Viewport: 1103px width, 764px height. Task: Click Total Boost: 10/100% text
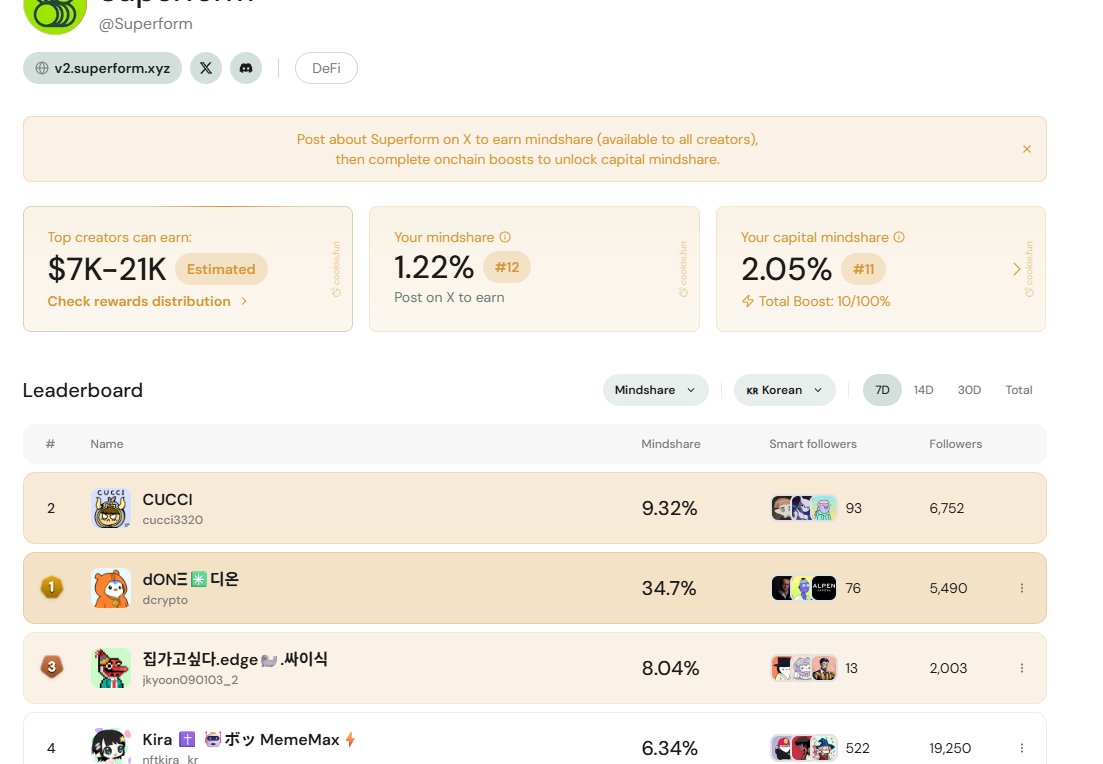click(824, 301)
